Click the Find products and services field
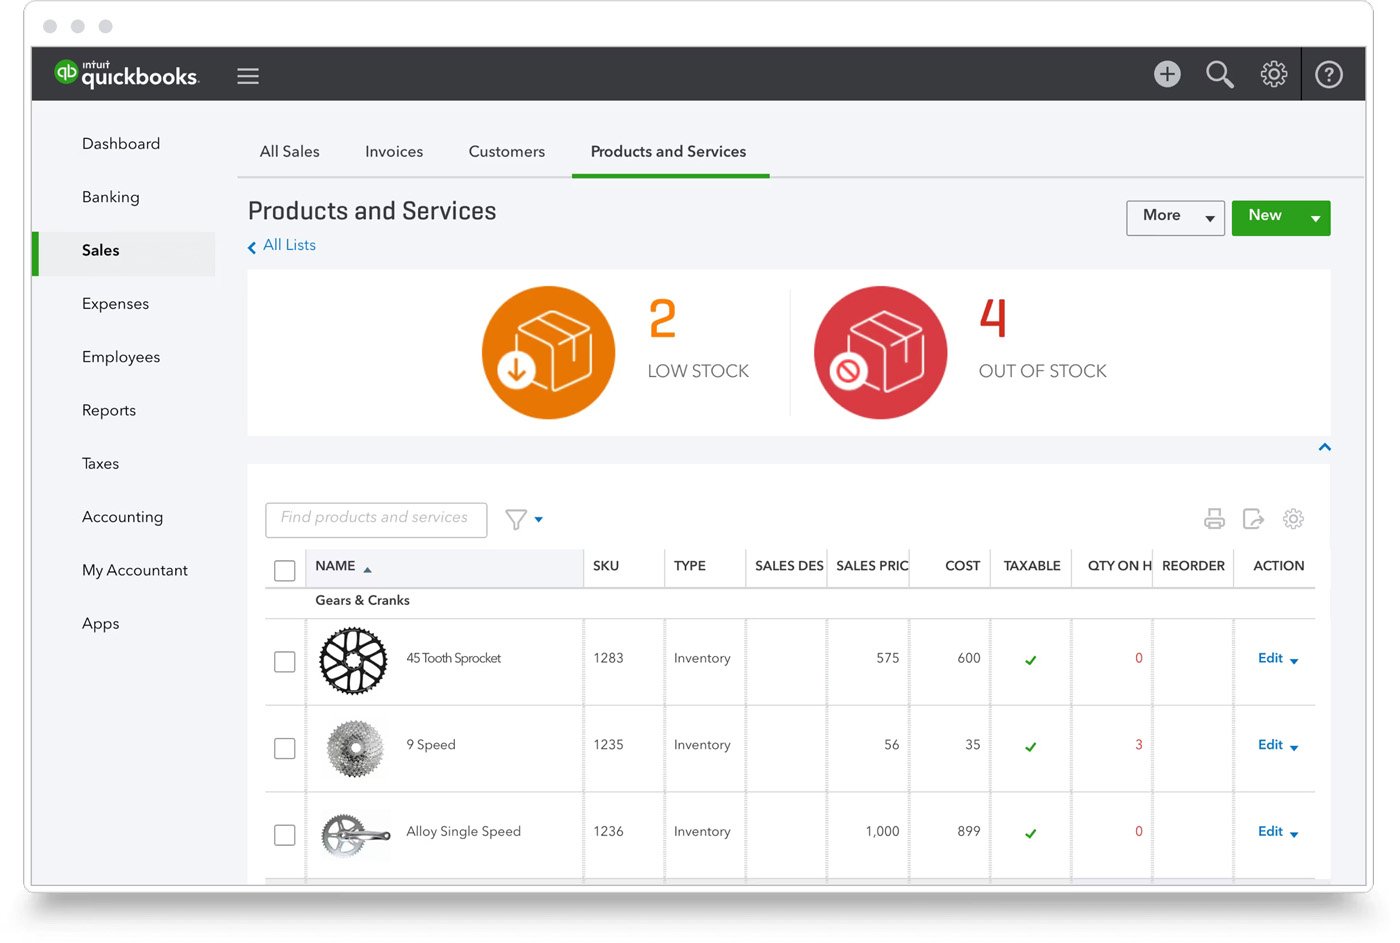This screenshot has height=943, width=1400. (376, 519)
